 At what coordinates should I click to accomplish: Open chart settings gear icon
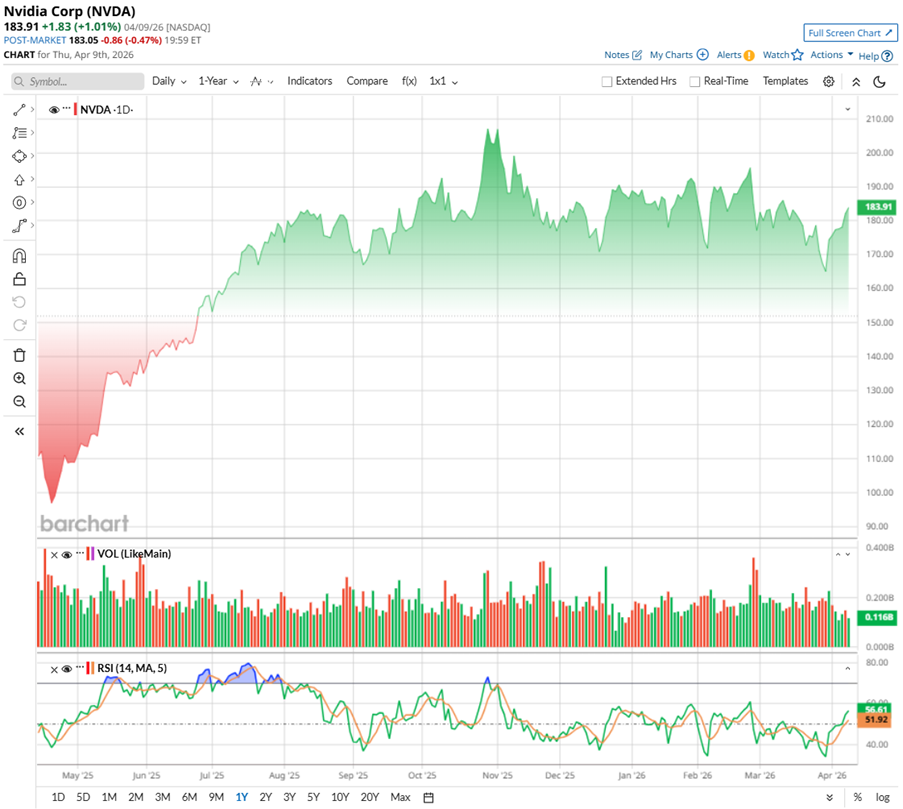(x=829, y=82)
